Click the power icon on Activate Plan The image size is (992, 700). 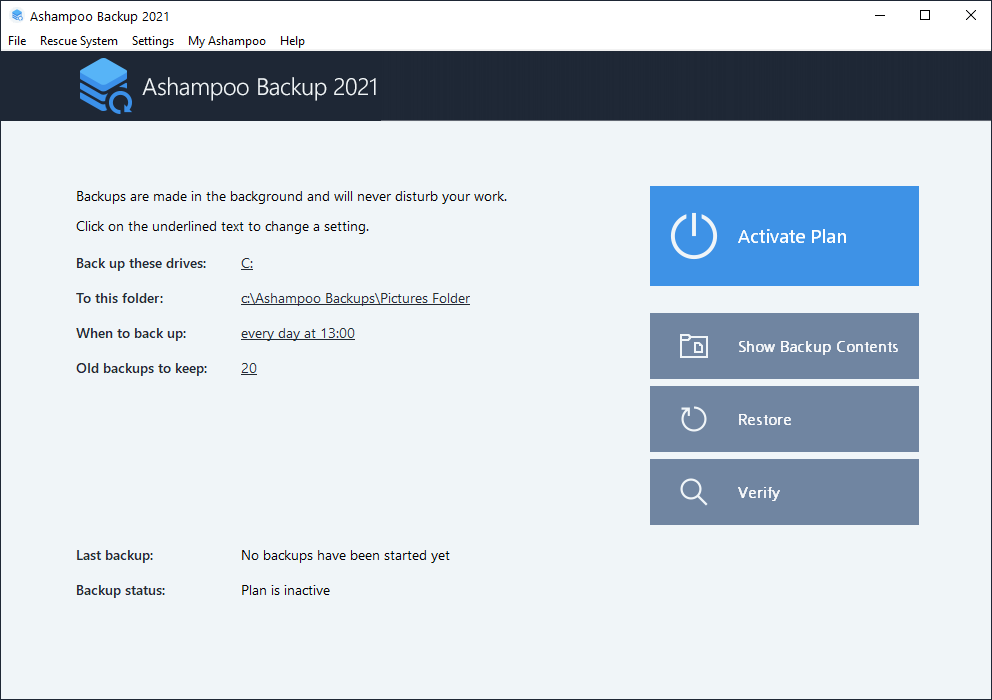[x=693, y=236]
